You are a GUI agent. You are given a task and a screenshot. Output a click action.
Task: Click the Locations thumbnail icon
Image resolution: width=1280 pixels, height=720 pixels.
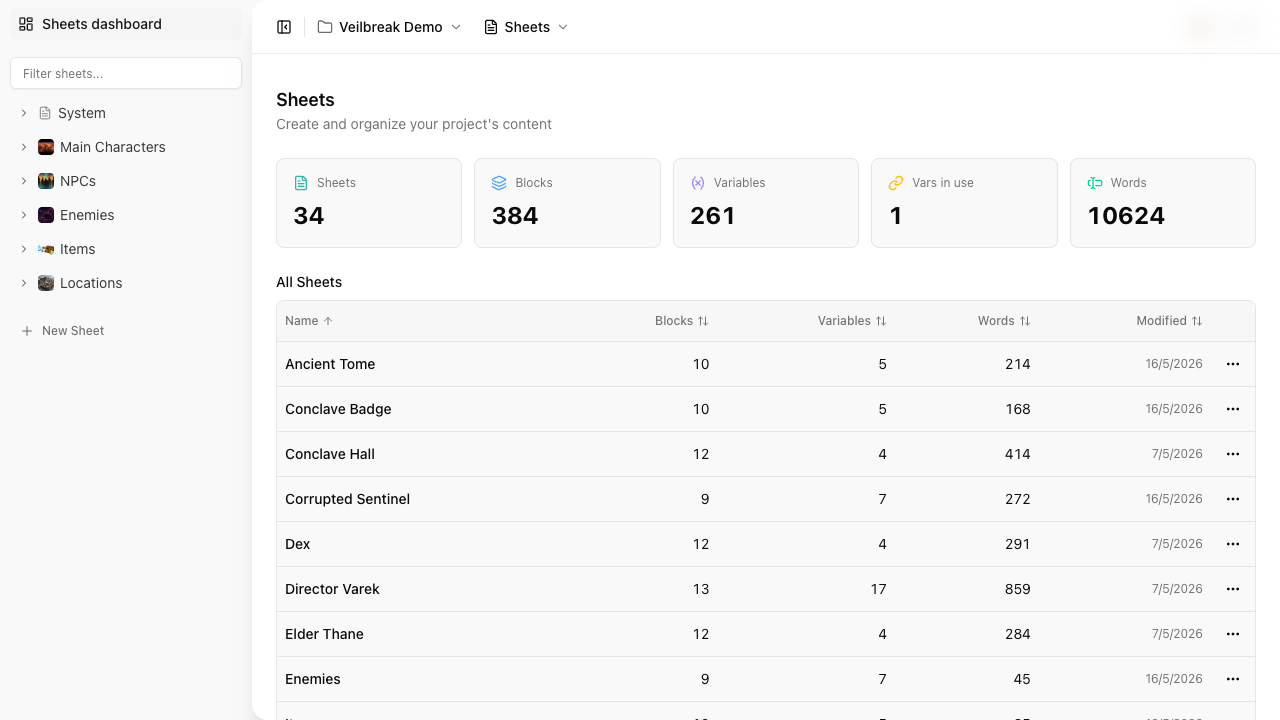[46, 283]
